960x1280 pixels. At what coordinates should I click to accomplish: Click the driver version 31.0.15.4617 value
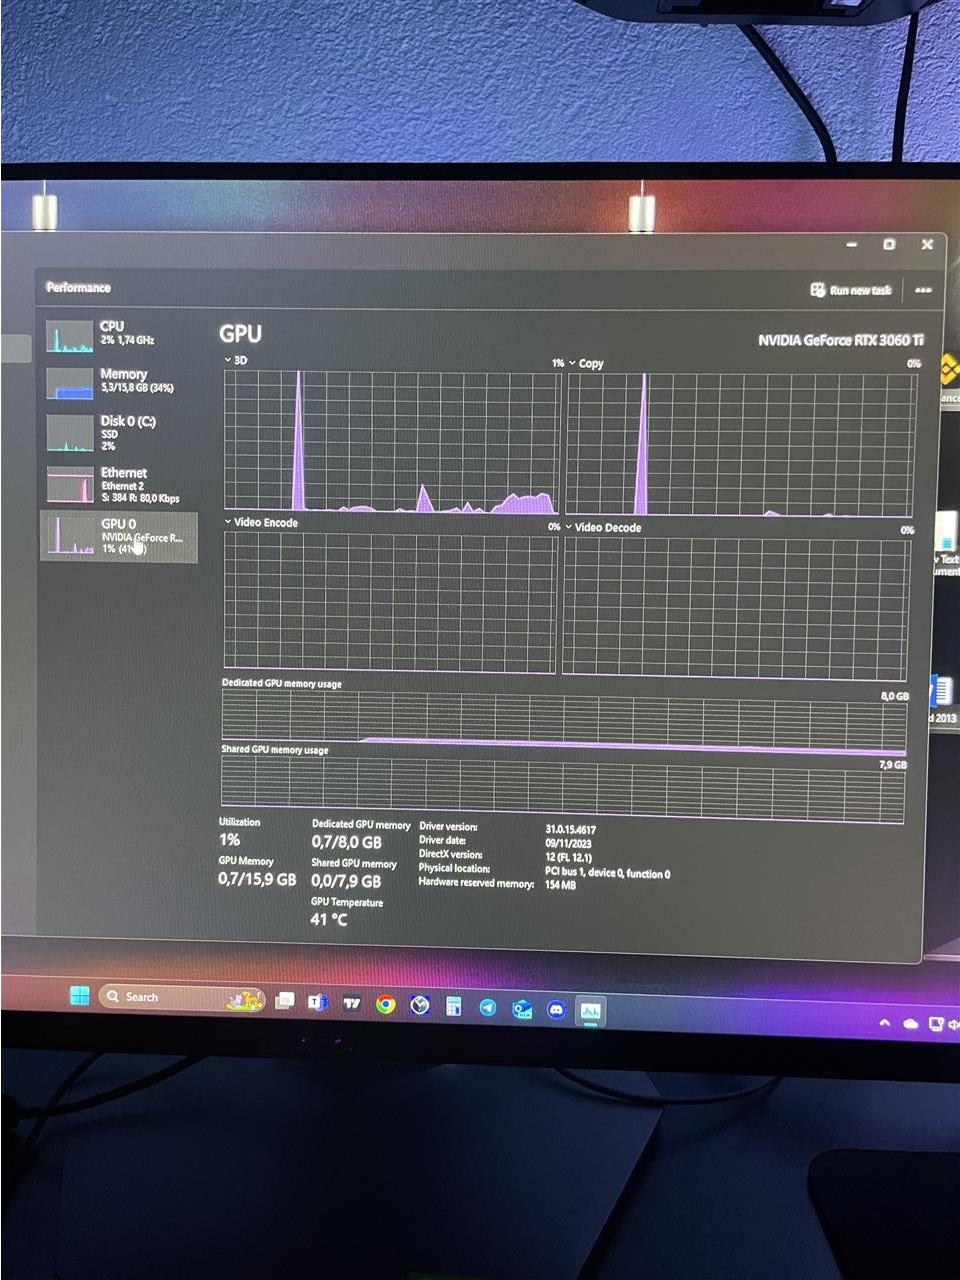tap(570, 829)
